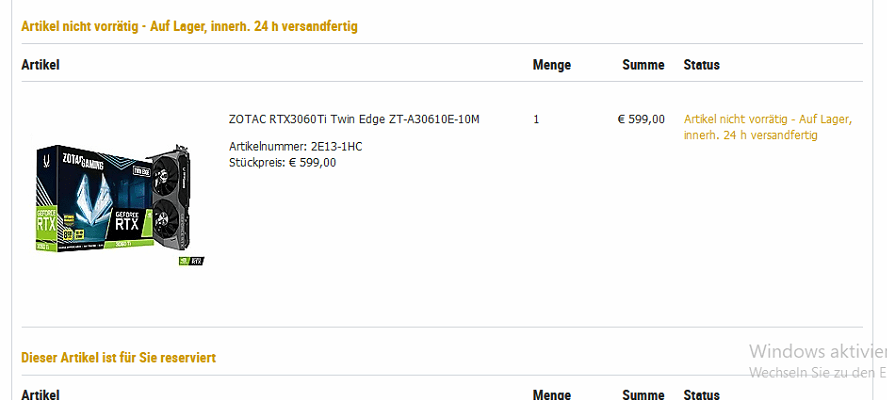This screenshot has width=887, height=400.
Task: Click the Artikel column header of the not-in-stock table
Action: coord(41,65)
